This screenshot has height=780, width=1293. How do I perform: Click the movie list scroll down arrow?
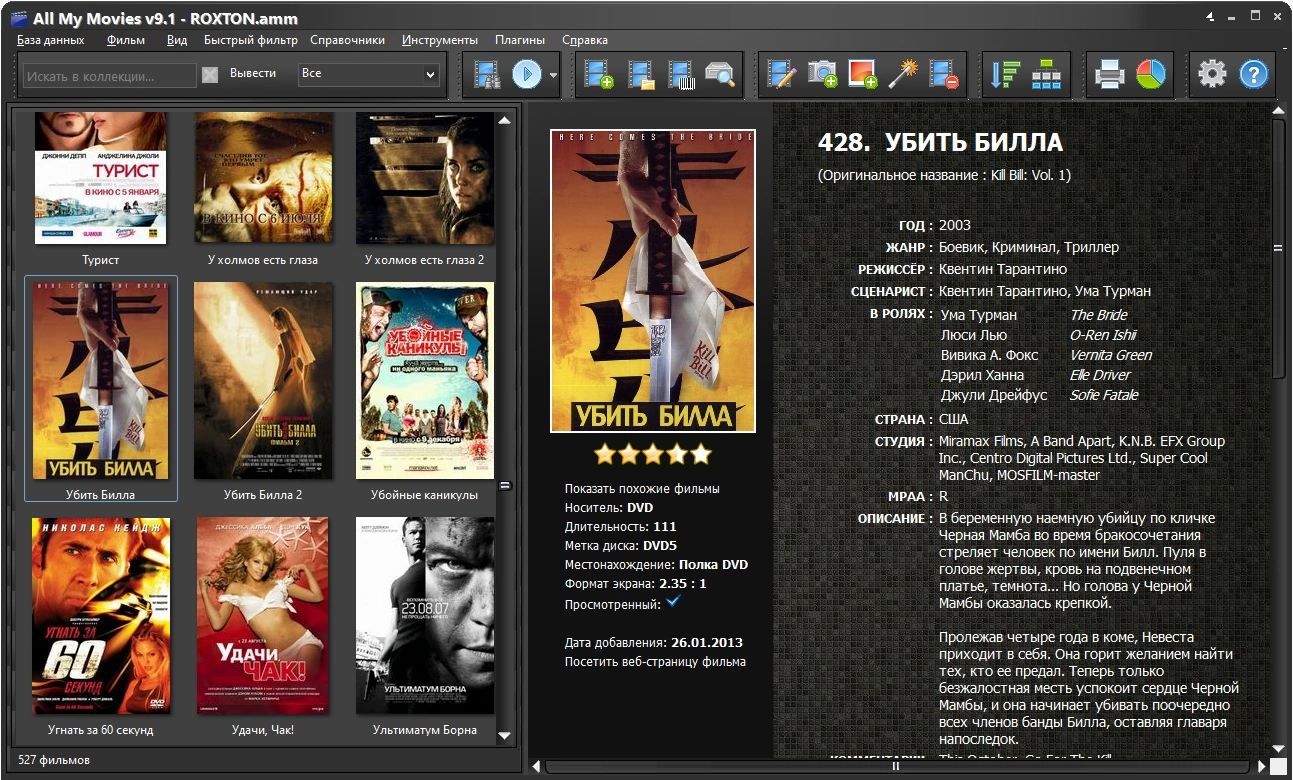point(505,736)
